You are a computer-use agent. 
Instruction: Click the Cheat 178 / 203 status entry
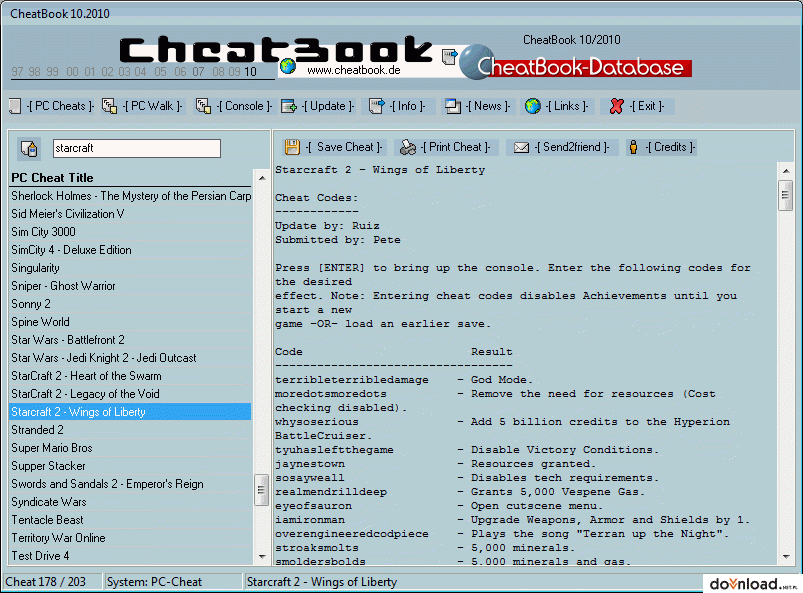pos(52,582)
